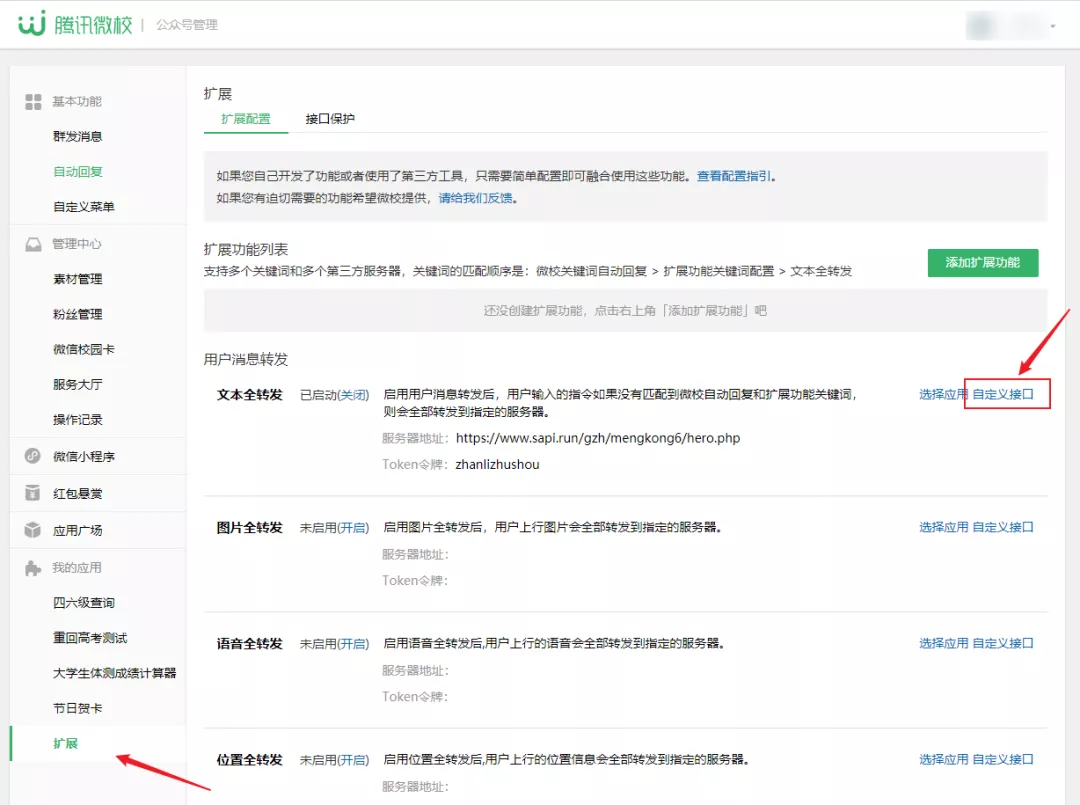The image size is (1080, 805).
Task: Click the 基本功能 grid icon
Action: pos(33,102)
